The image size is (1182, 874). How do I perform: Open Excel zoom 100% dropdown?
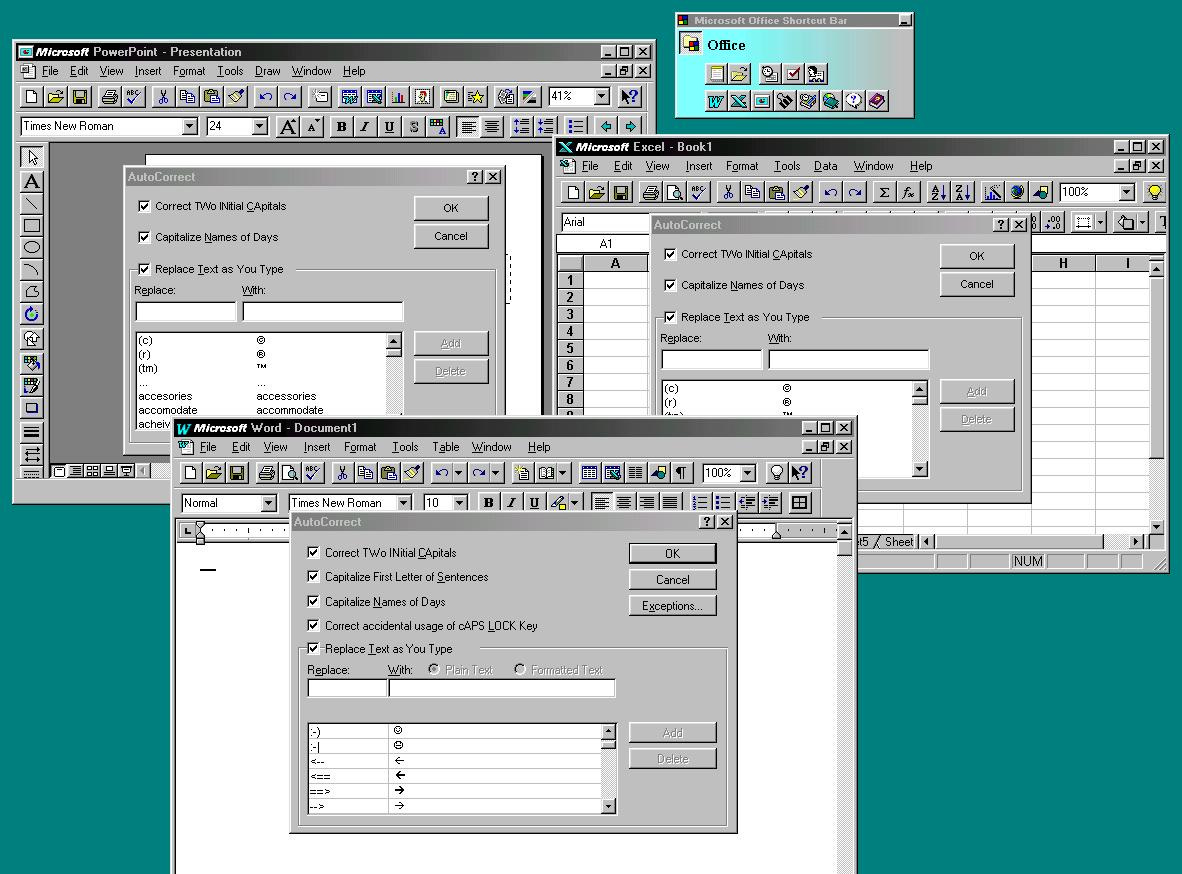1126,192
